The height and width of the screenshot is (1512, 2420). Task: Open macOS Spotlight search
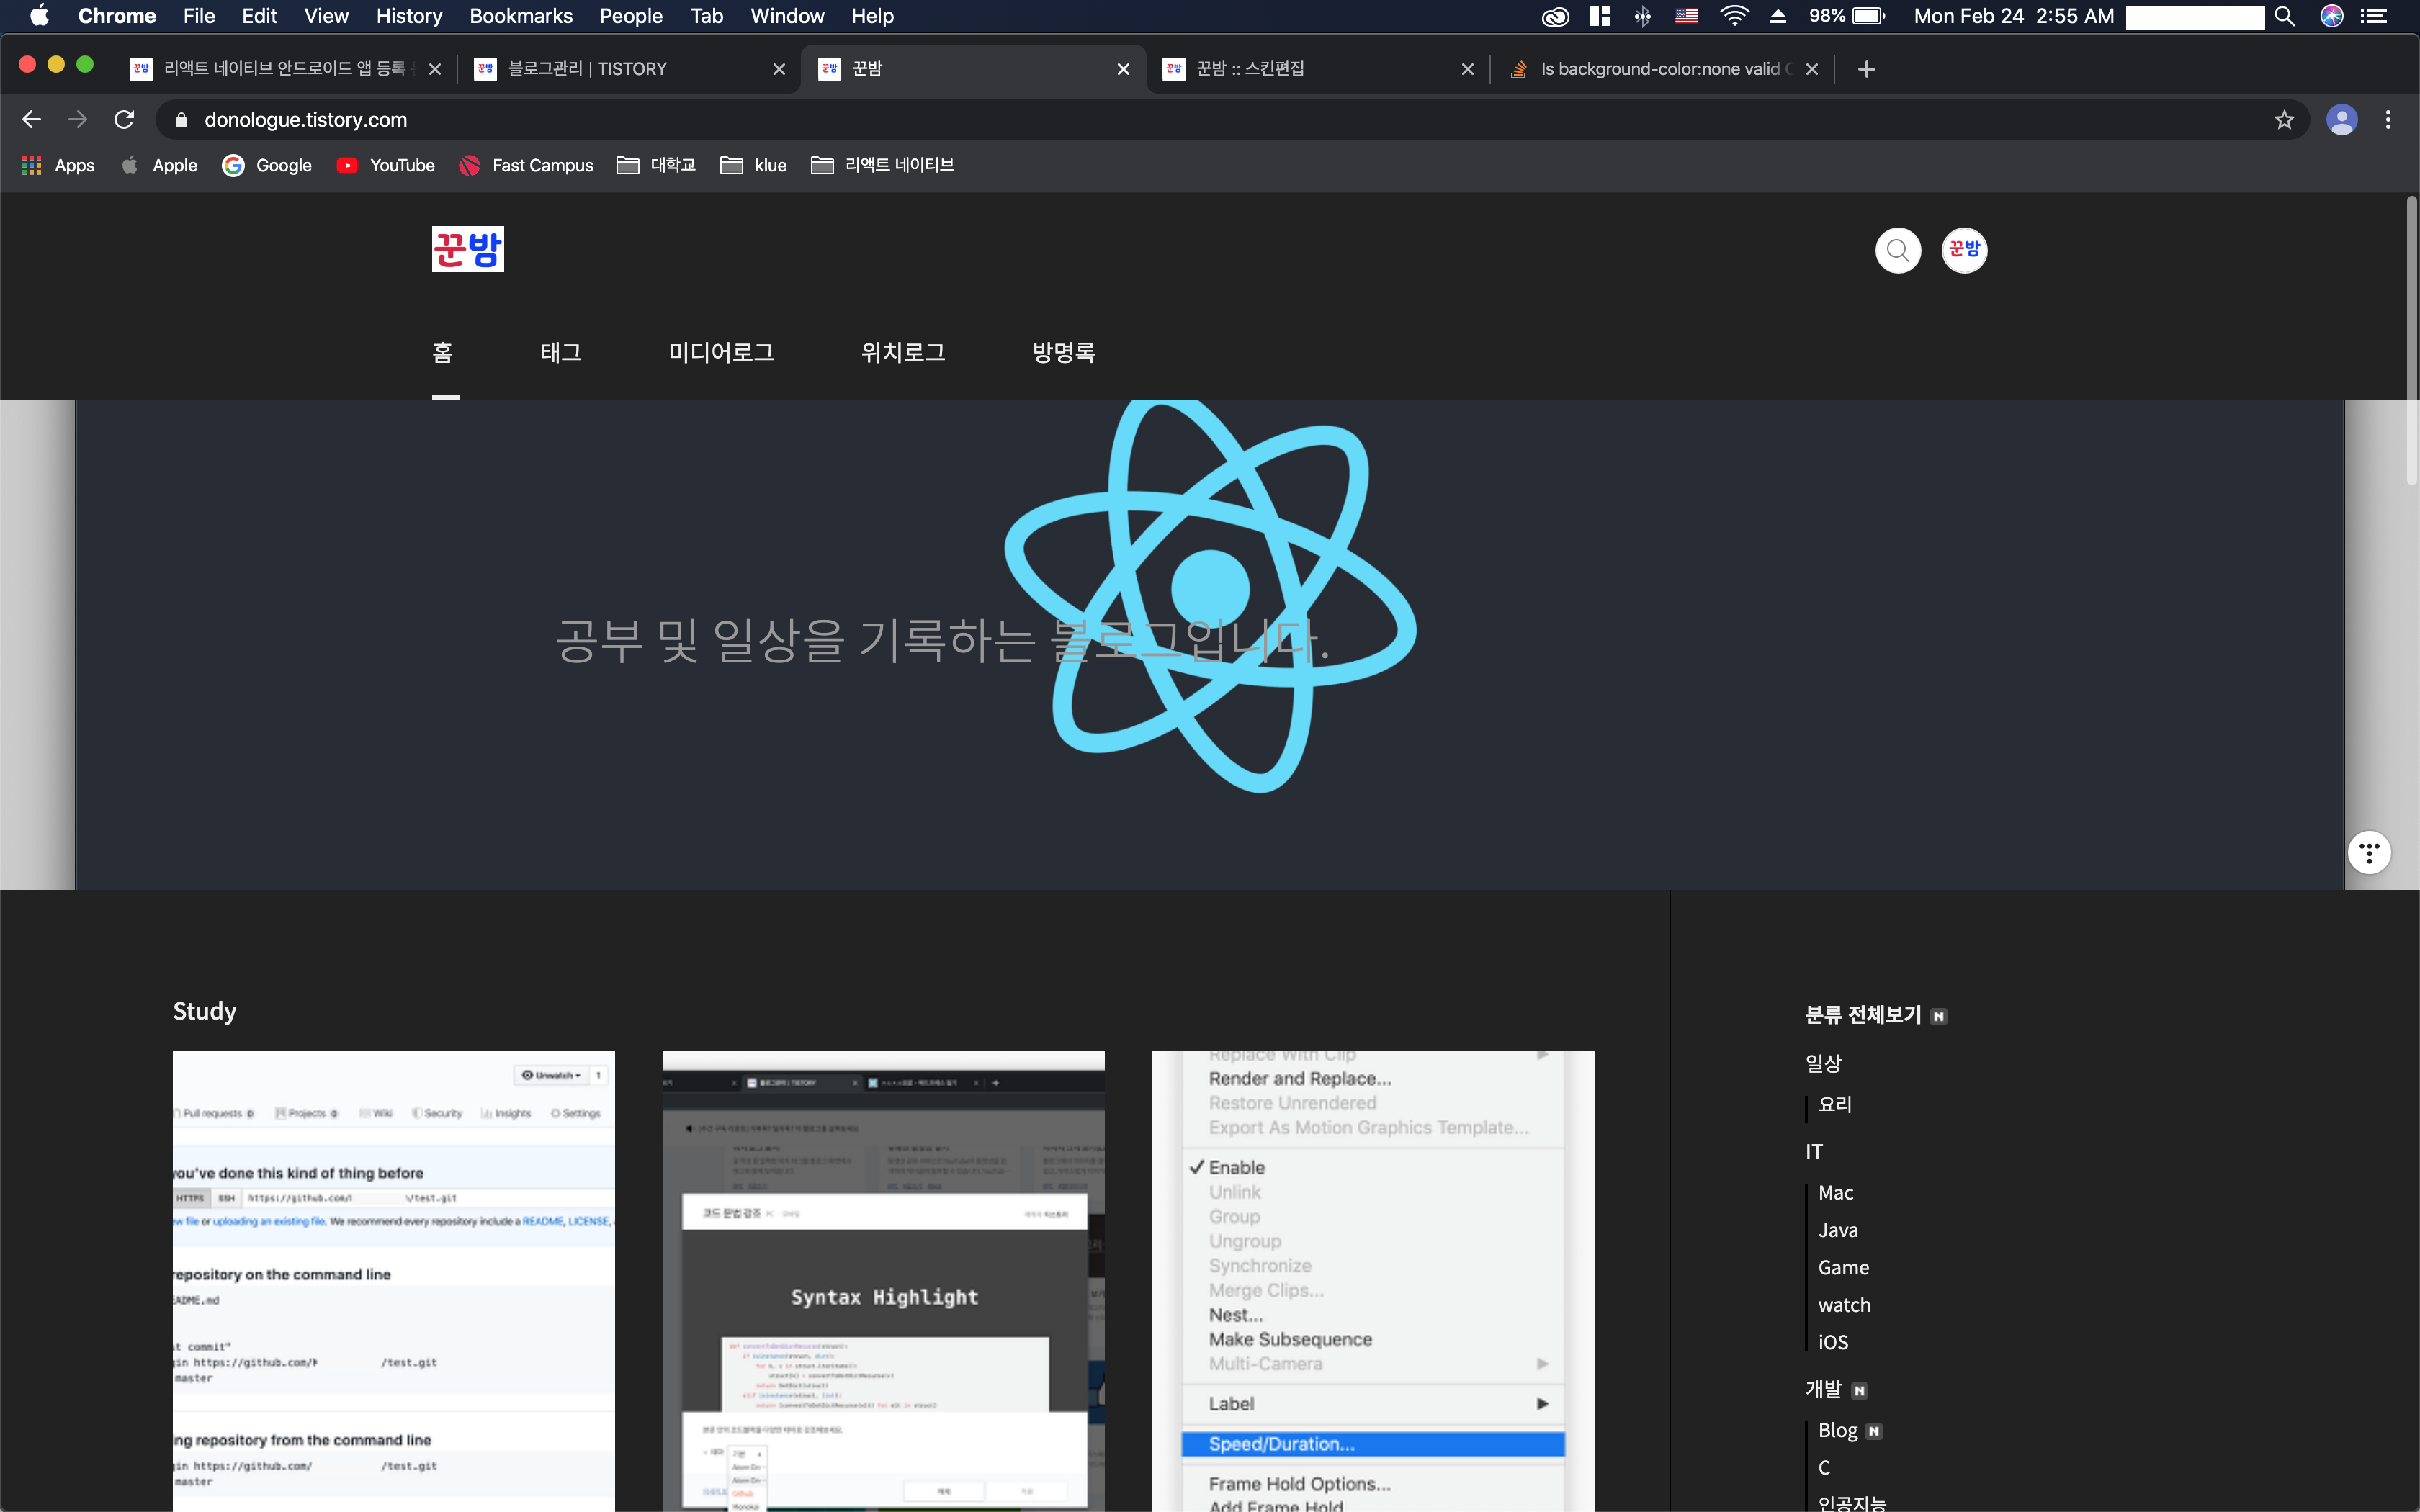pos(2284,16)
